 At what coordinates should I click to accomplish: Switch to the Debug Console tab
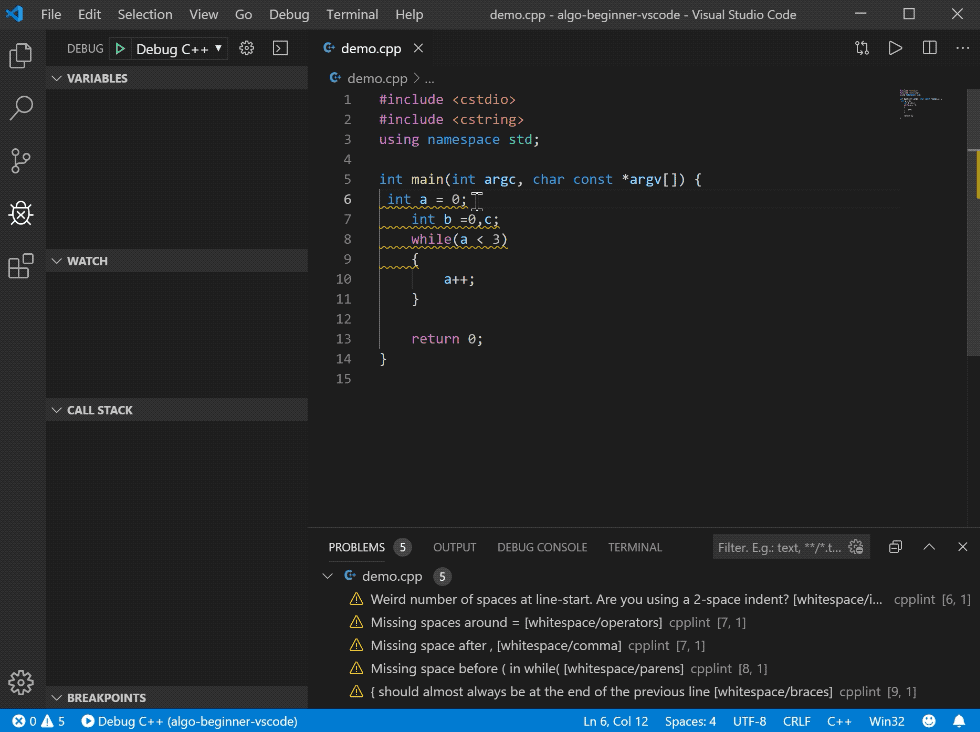coord(542,547)
